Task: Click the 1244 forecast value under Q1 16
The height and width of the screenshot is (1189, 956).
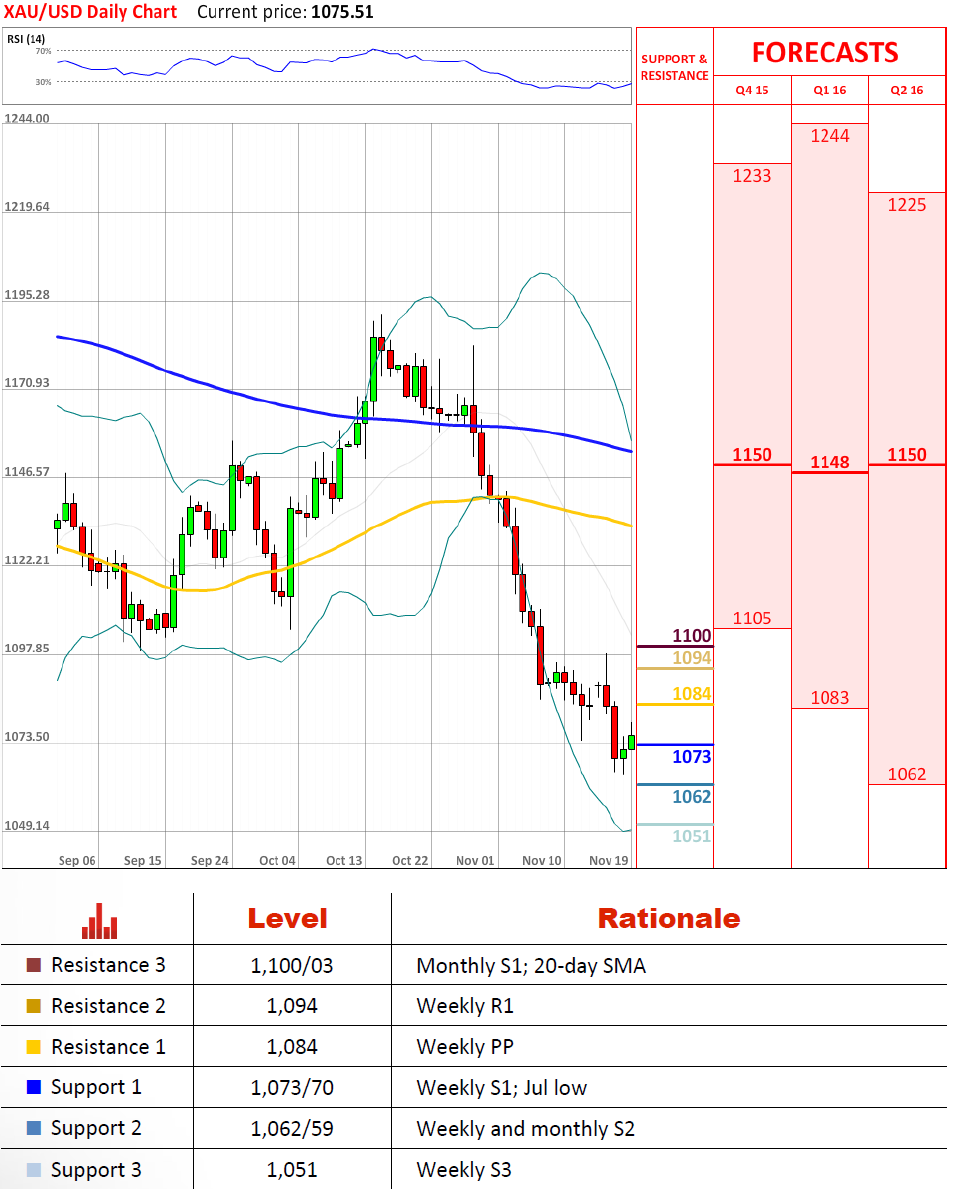Action: [x=829, y=136]
